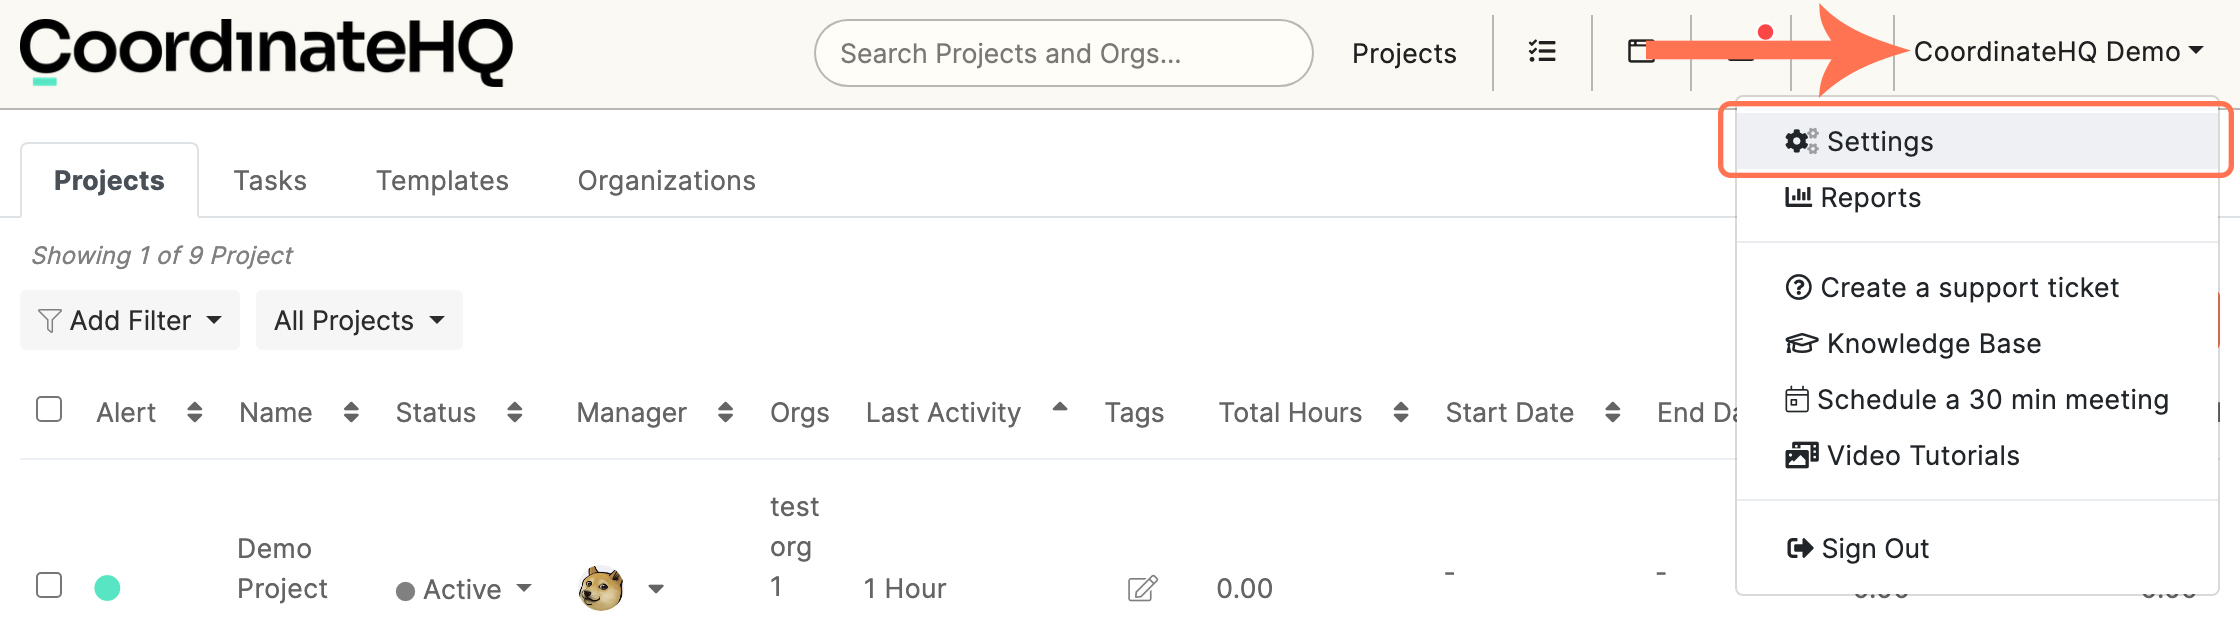This screenshot has width=2240, height=620.
Task: Click the Sign Out arrow icon
Action: coord(1799,548)
